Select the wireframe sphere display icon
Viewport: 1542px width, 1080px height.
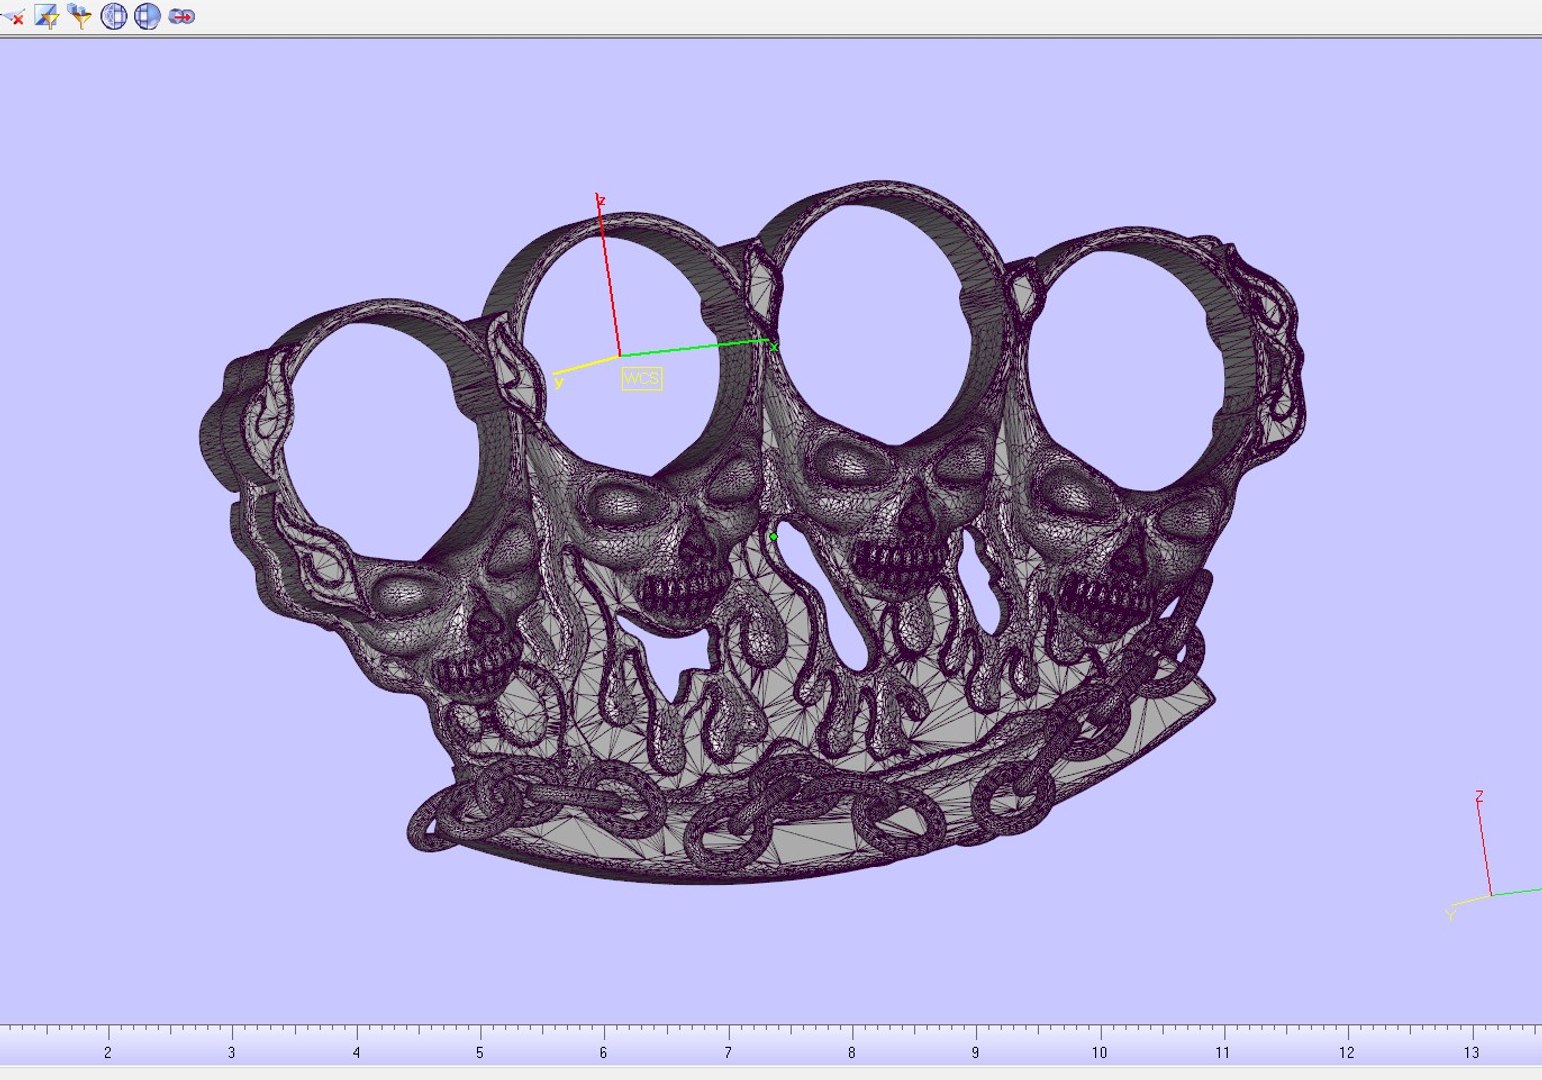[x=114, y=16]
